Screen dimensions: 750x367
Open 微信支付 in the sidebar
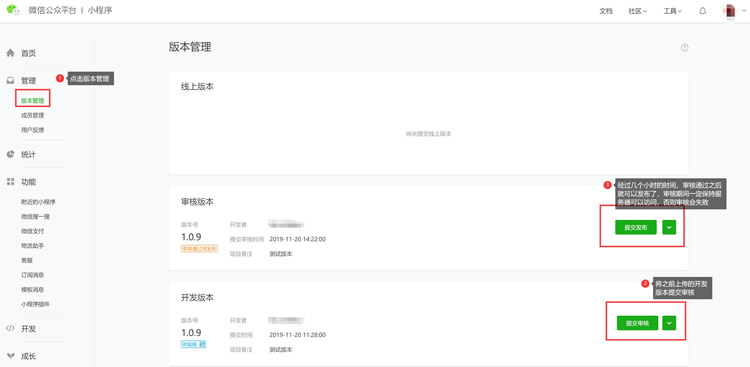pyautogui.click(x=33, y=231)
